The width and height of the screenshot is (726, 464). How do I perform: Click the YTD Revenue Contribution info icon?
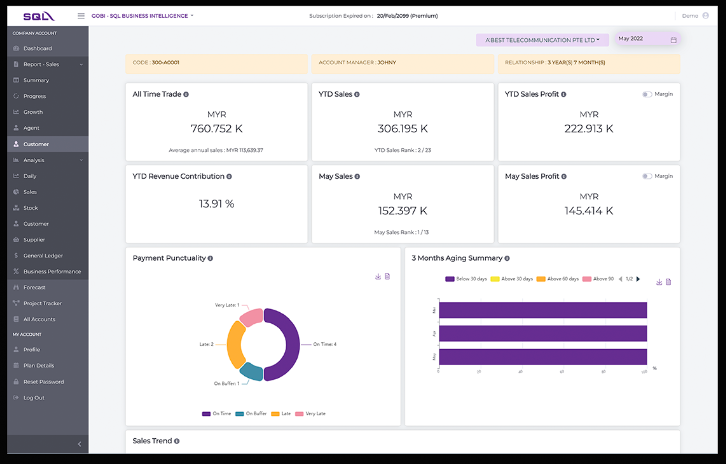pyautogui.click(x=229, y=176)
